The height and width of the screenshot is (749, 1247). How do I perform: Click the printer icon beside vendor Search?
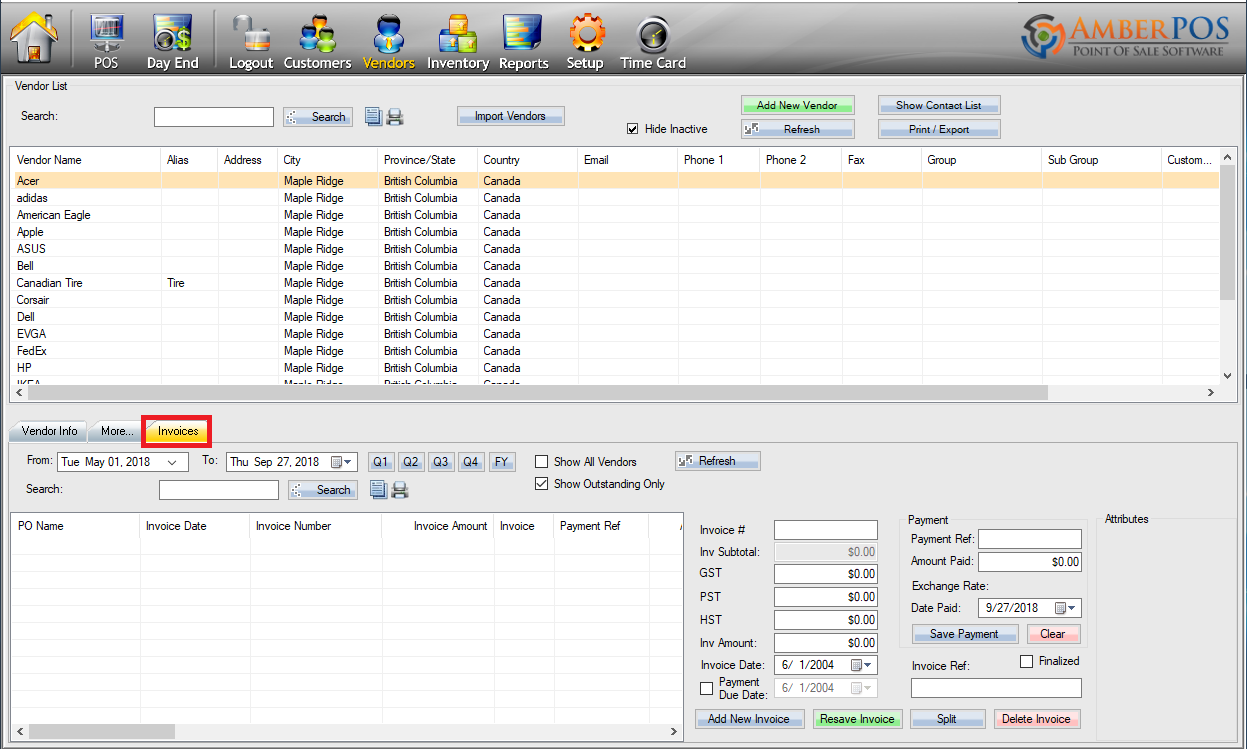click(x=395, y=117)
